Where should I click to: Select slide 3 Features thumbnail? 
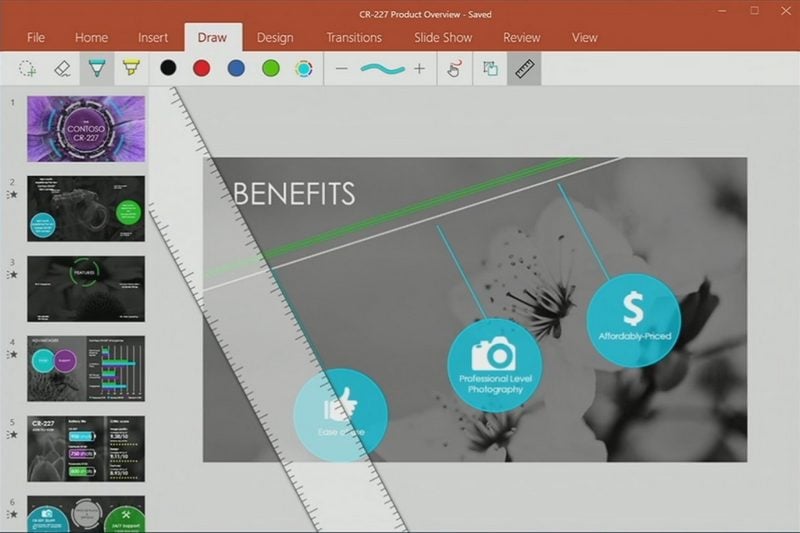[x=86, y=288]
